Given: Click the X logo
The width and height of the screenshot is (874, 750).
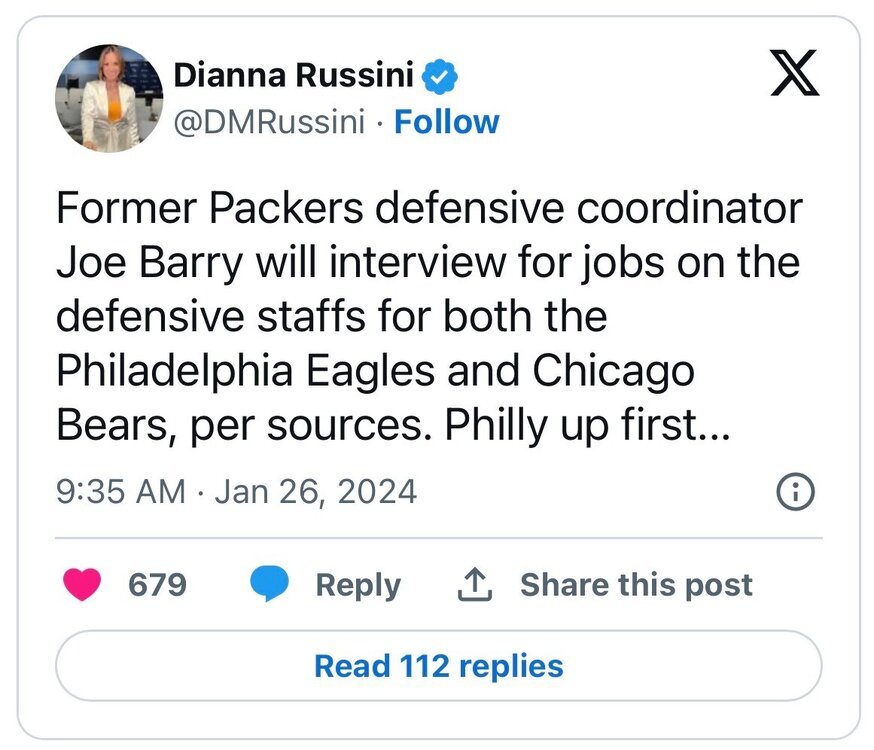Looking at the screenshot, I should pos(794,73).
